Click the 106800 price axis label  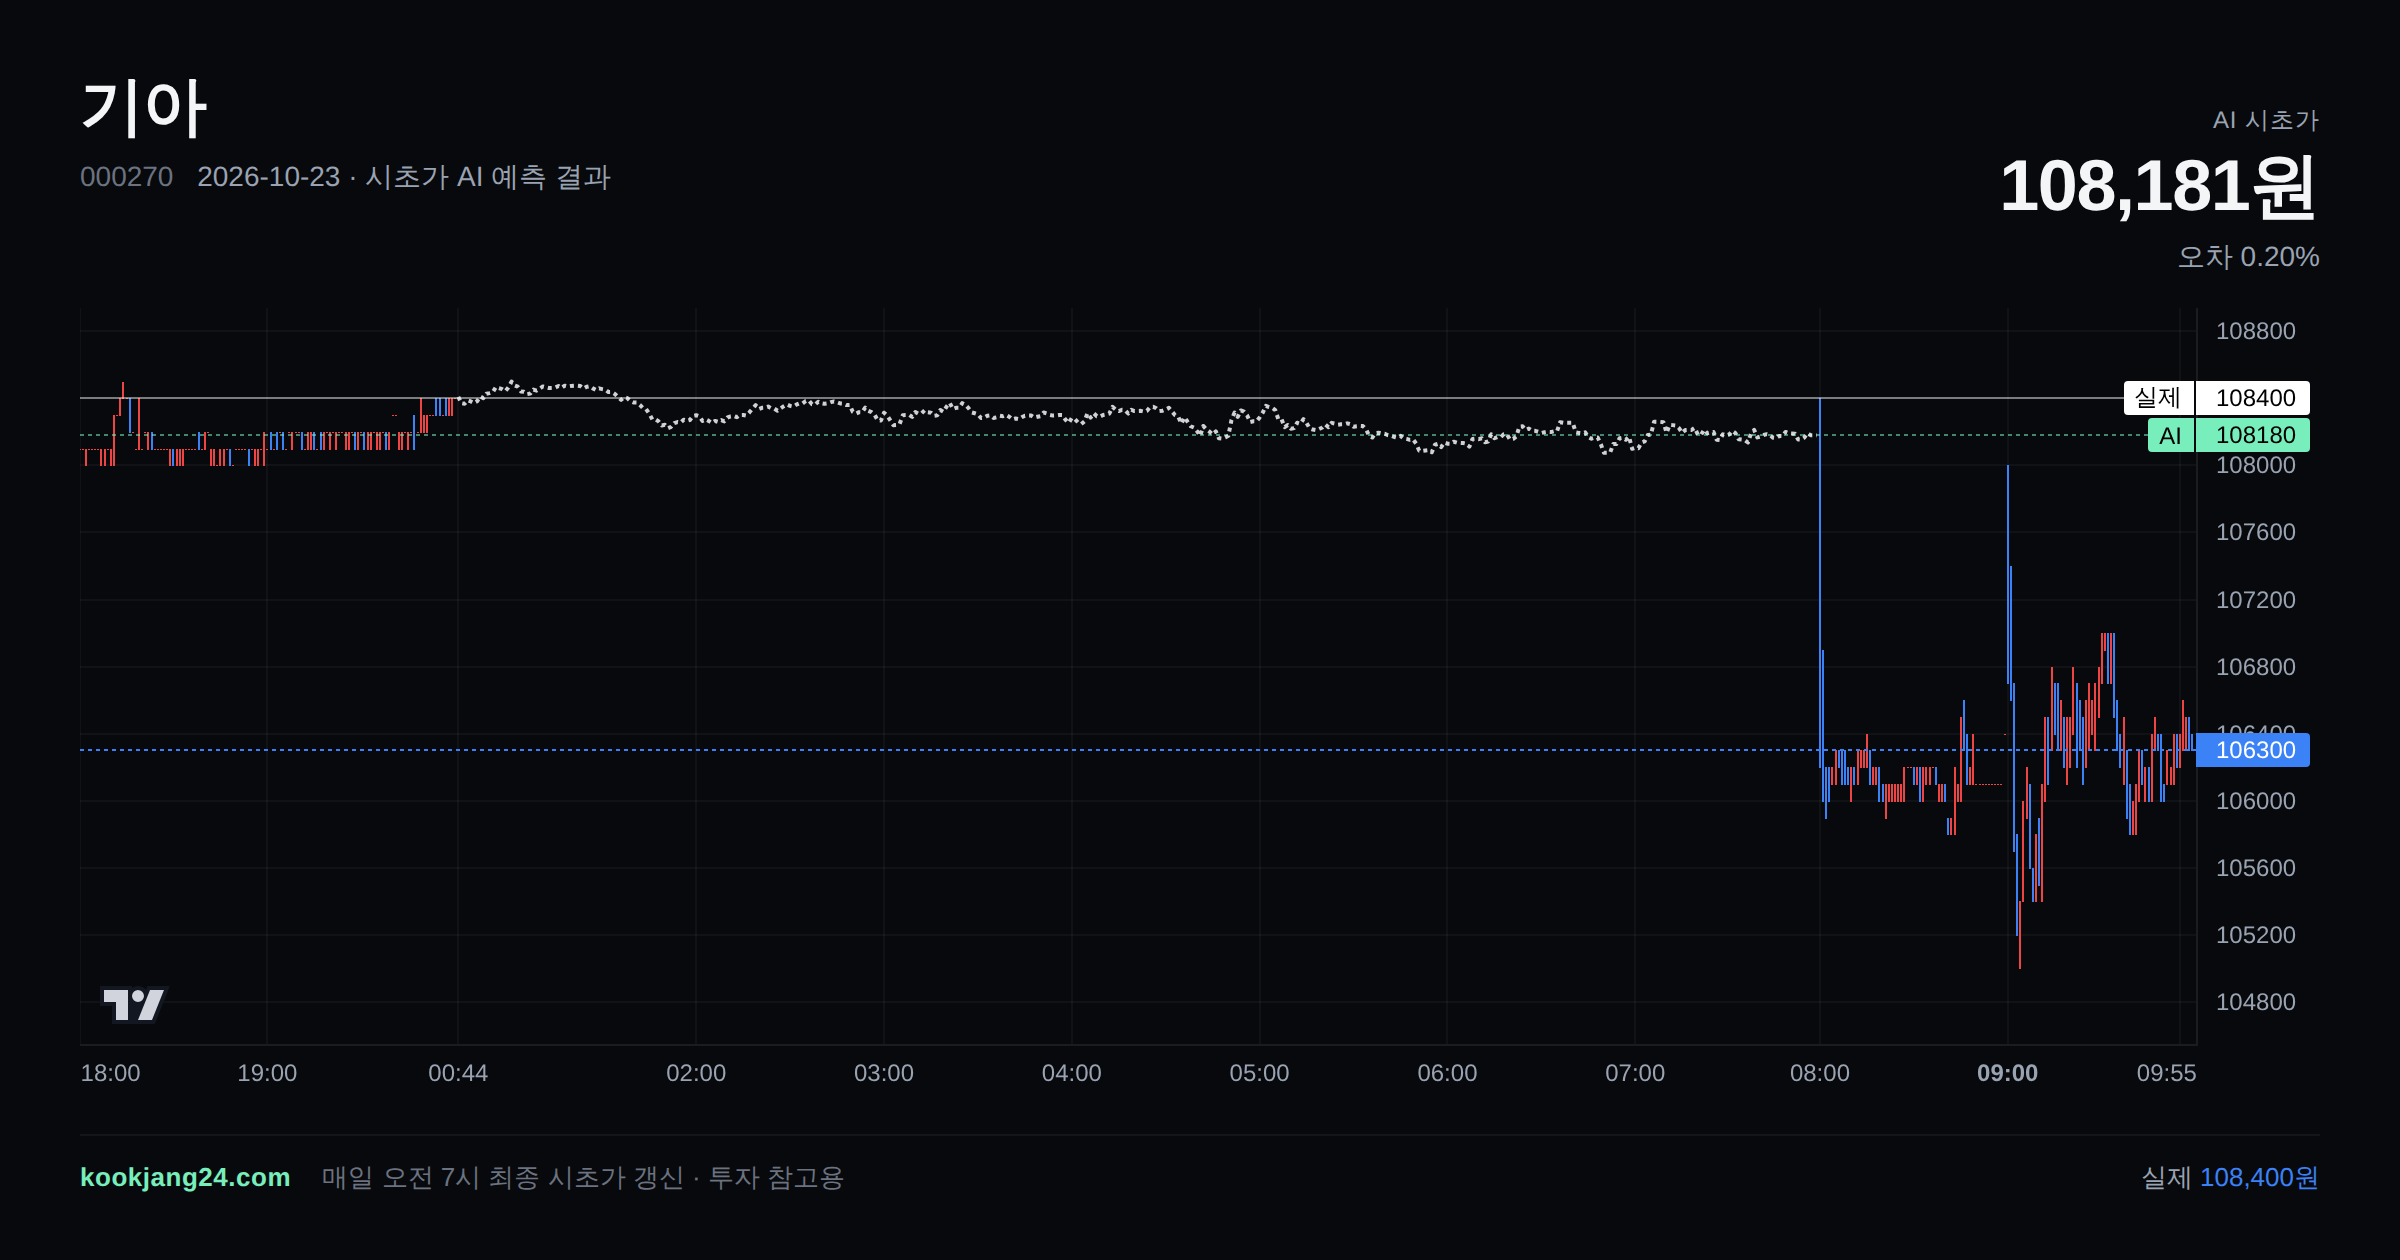pyautogui.click(x=2255, y=667)
